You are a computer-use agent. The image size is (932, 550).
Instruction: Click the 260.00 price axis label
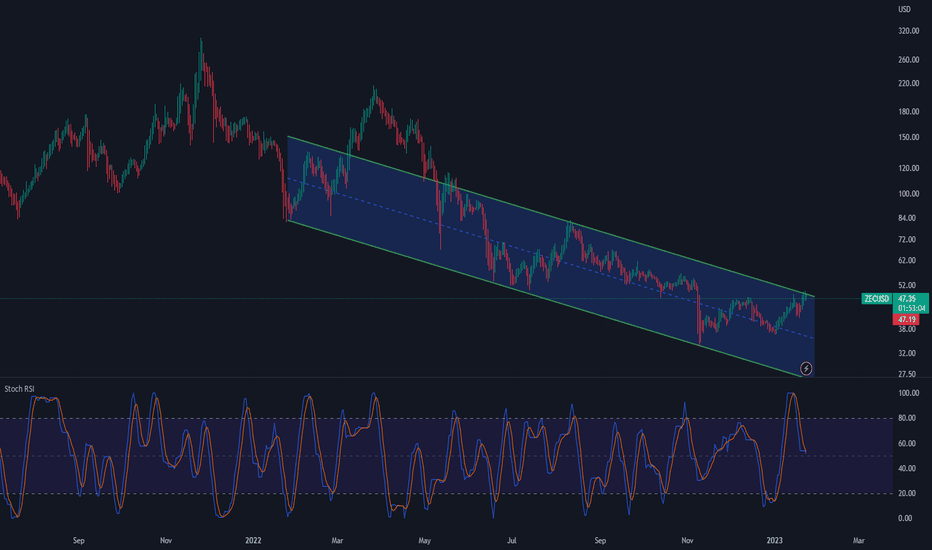click(x=908, y=60)
